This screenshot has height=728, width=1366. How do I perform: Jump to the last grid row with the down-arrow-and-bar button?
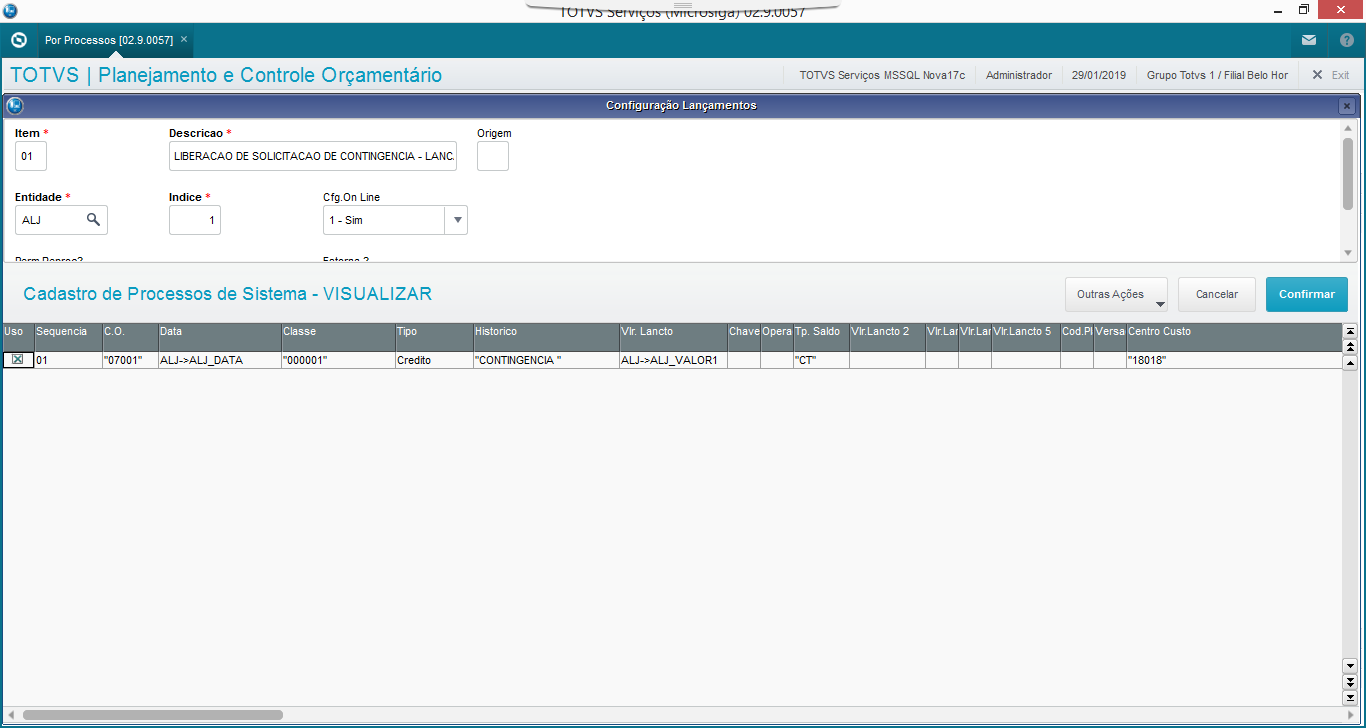tap(1350, 696)
